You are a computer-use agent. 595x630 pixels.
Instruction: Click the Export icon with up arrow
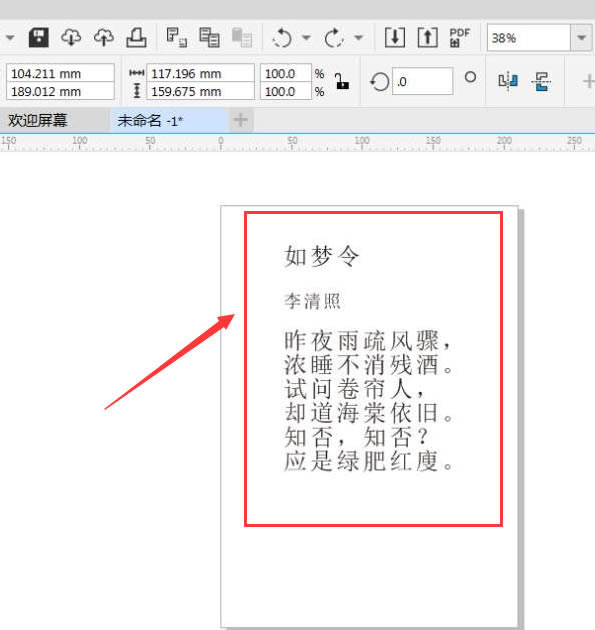[x=428, y=37]
